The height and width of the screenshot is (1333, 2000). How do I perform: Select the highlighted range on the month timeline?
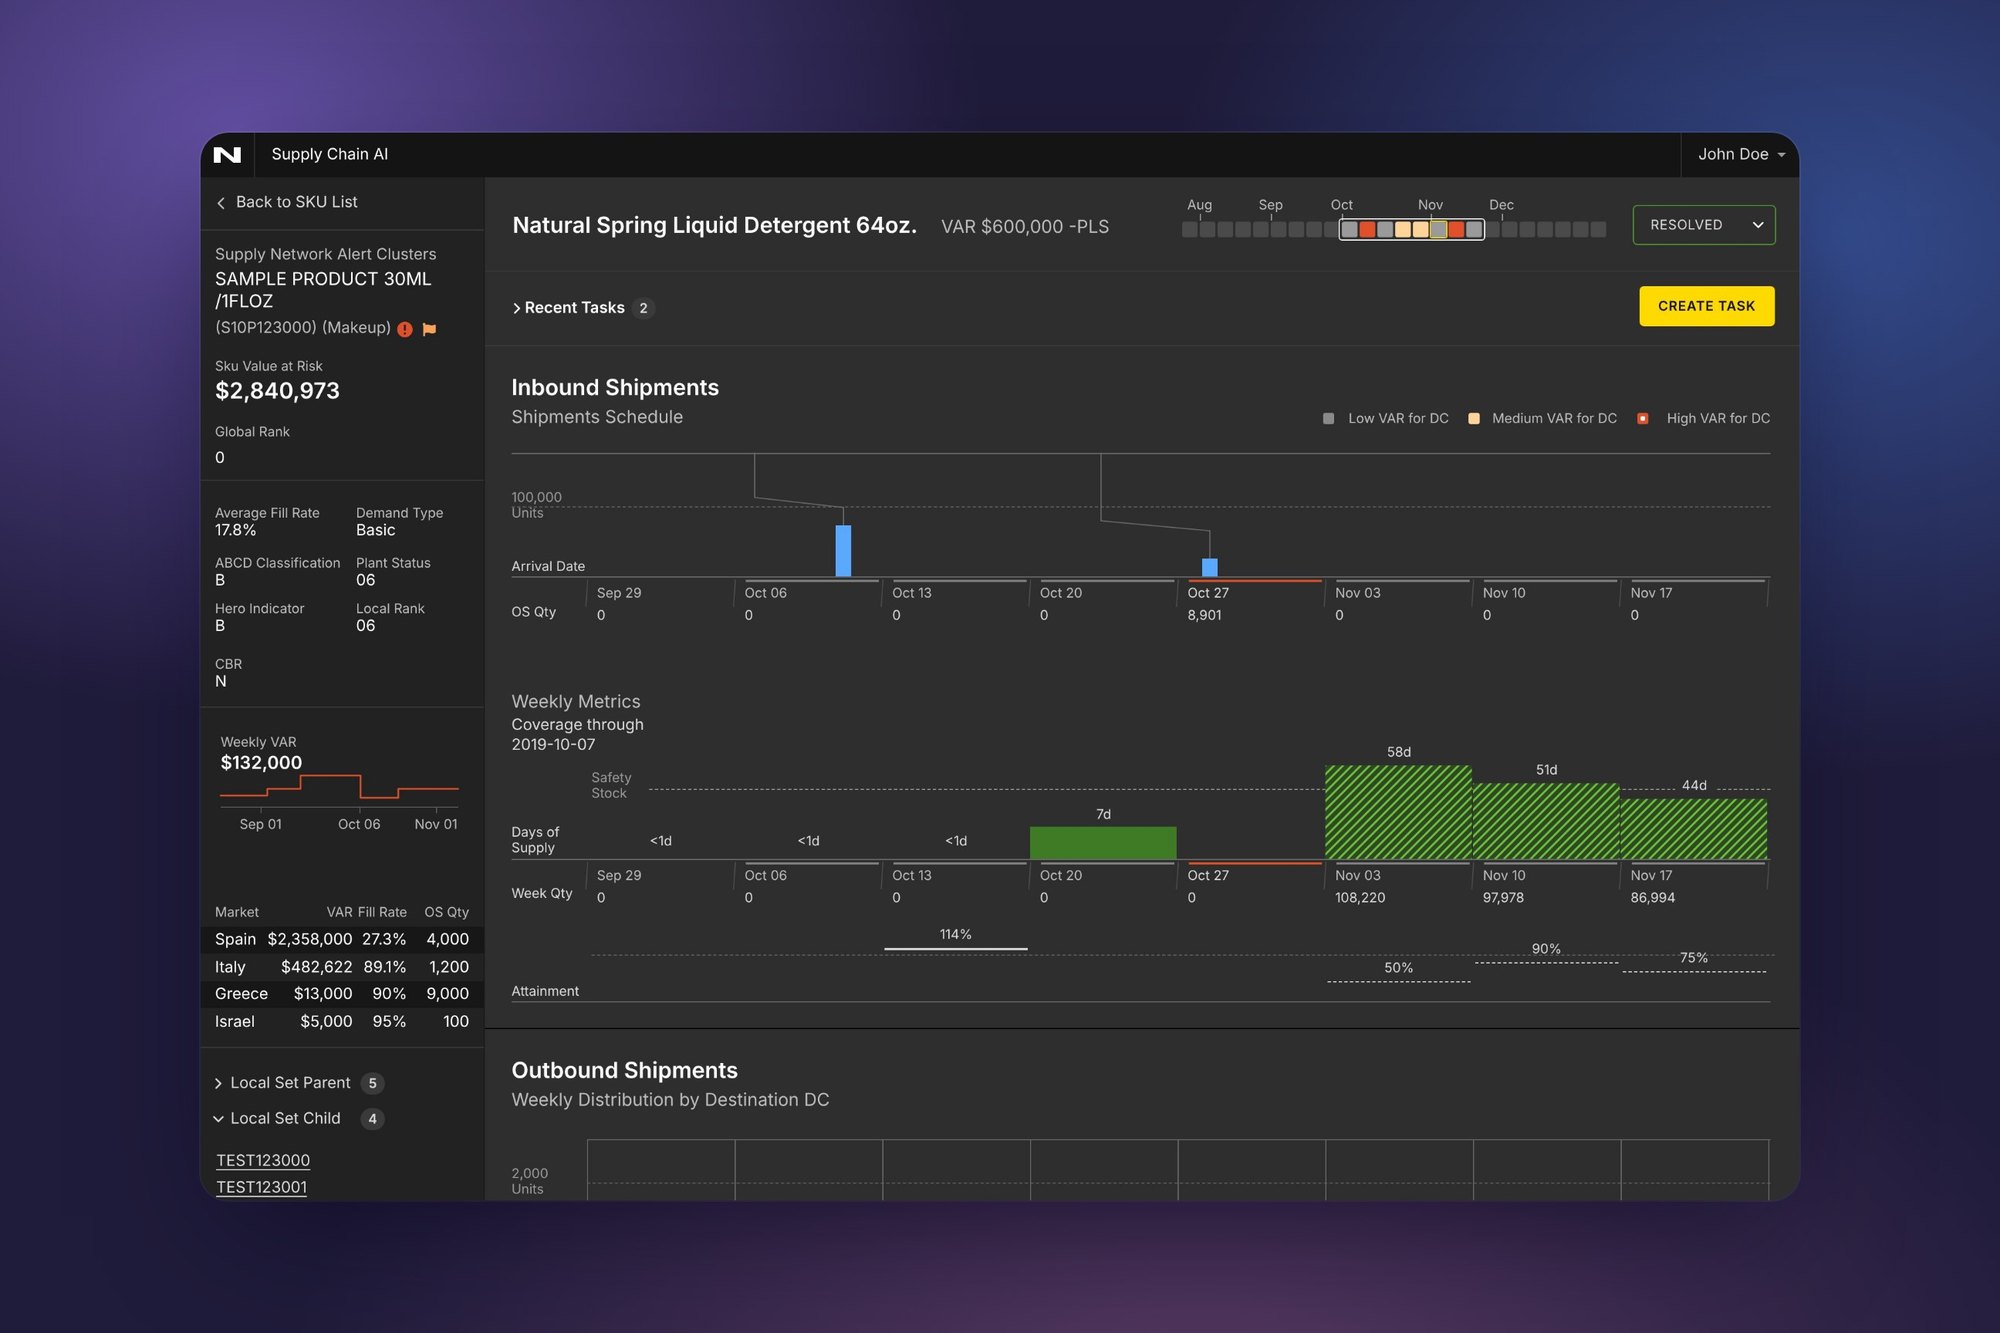pyautogui.click(x=1411, y=229)
